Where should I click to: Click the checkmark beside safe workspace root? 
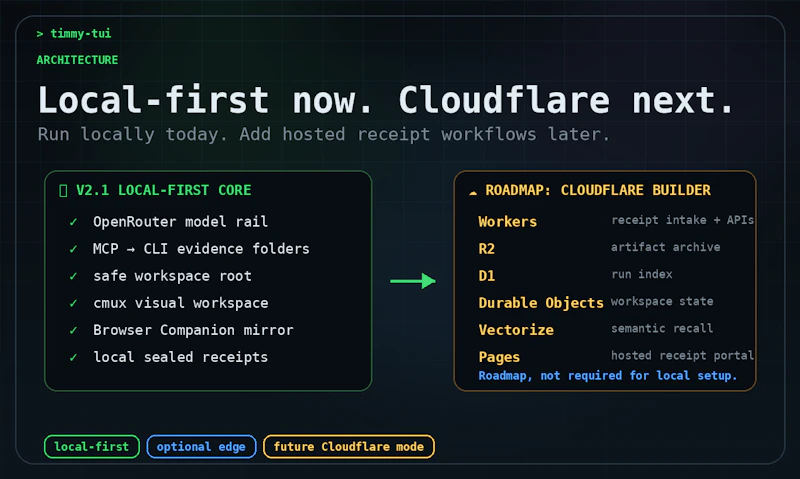(73, 276)
